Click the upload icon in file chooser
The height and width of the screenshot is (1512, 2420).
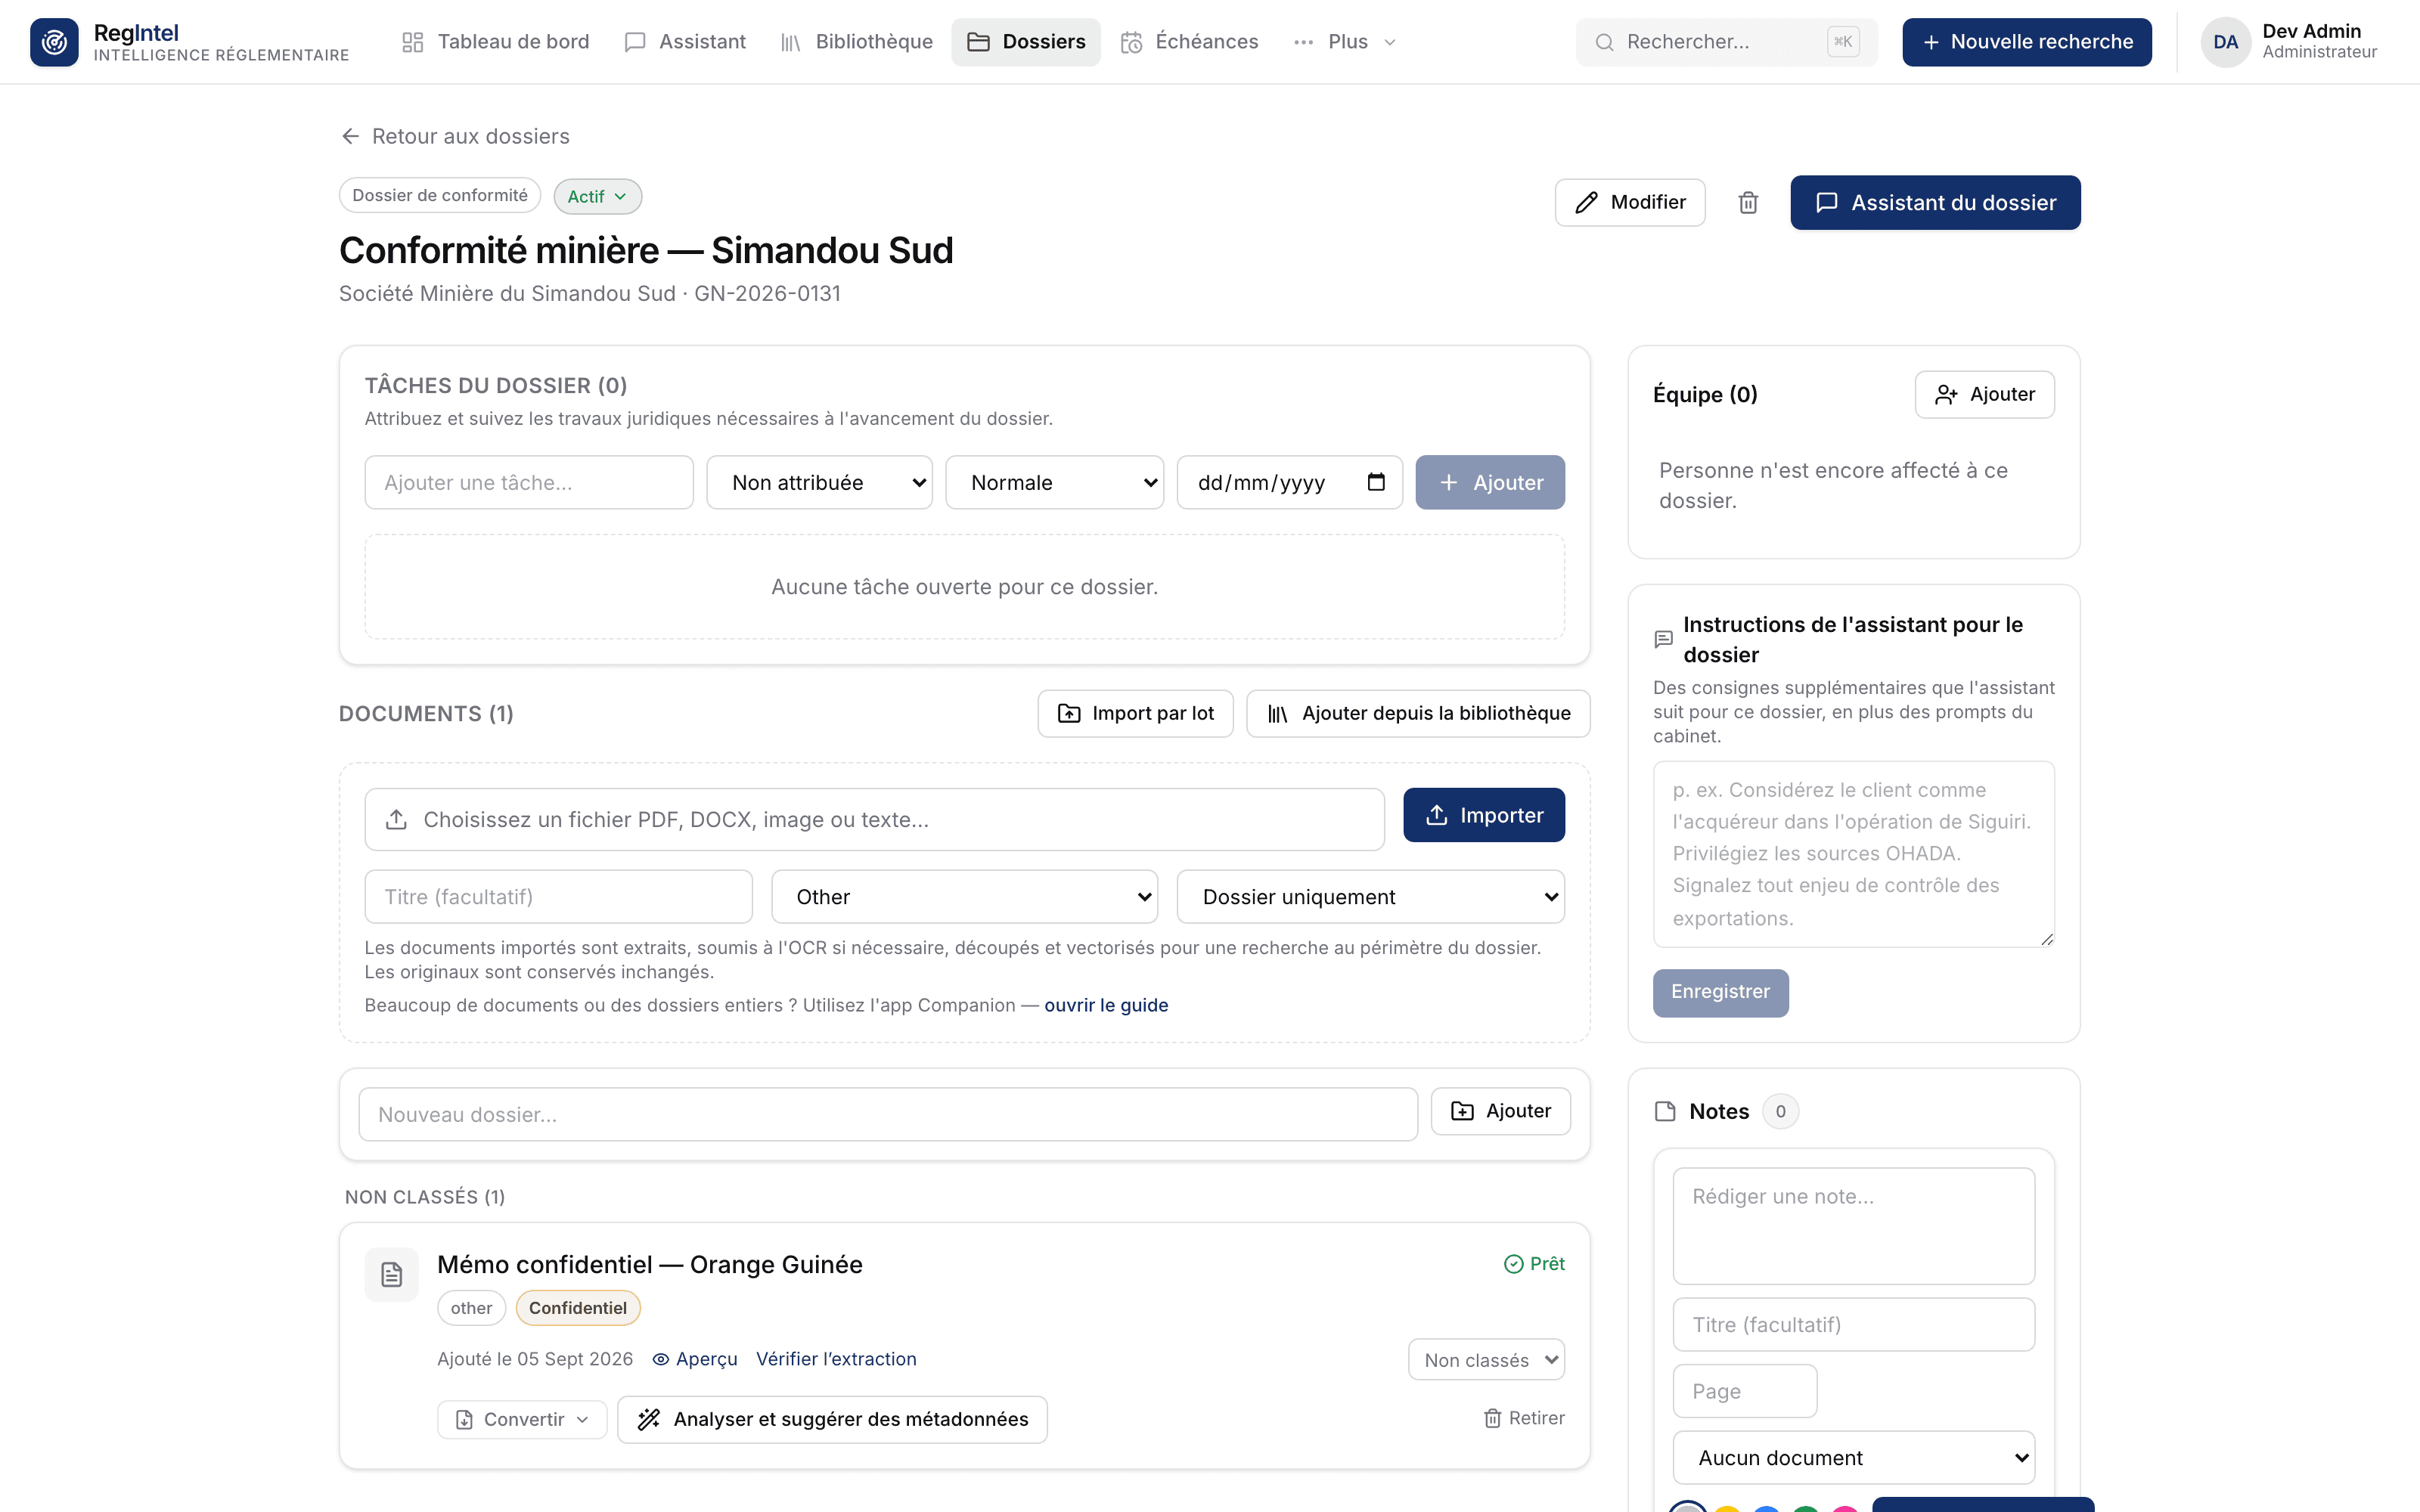(396, 819)
